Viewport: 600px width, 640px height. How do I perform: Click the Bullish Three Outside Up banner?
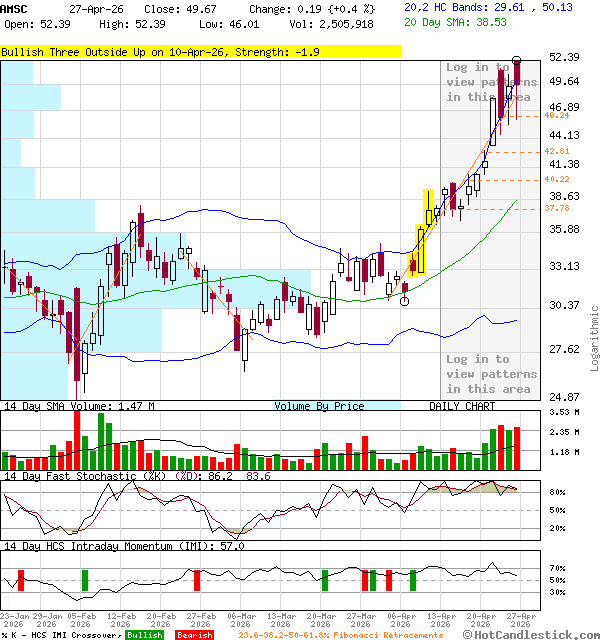click(200, 52)
